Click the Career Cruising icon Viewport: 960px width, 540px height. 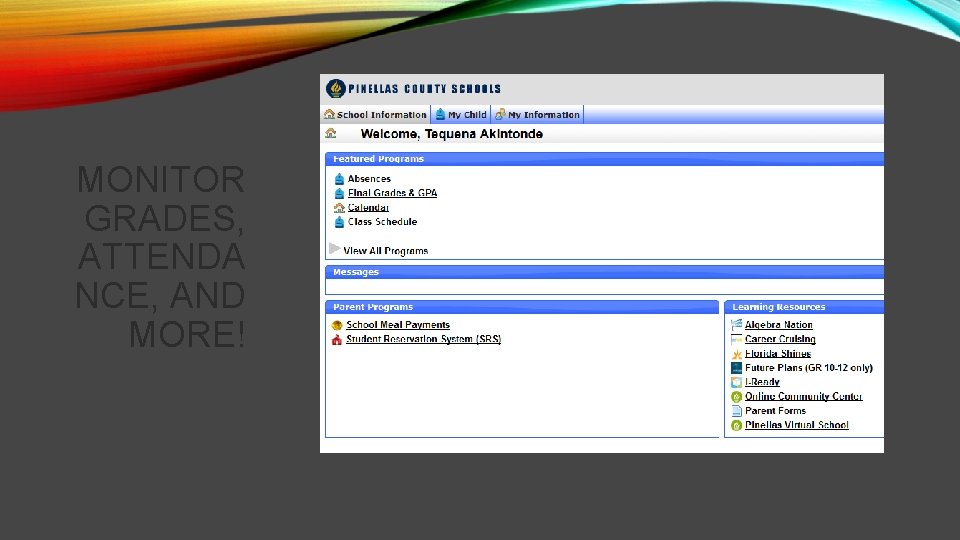(737, 339)
